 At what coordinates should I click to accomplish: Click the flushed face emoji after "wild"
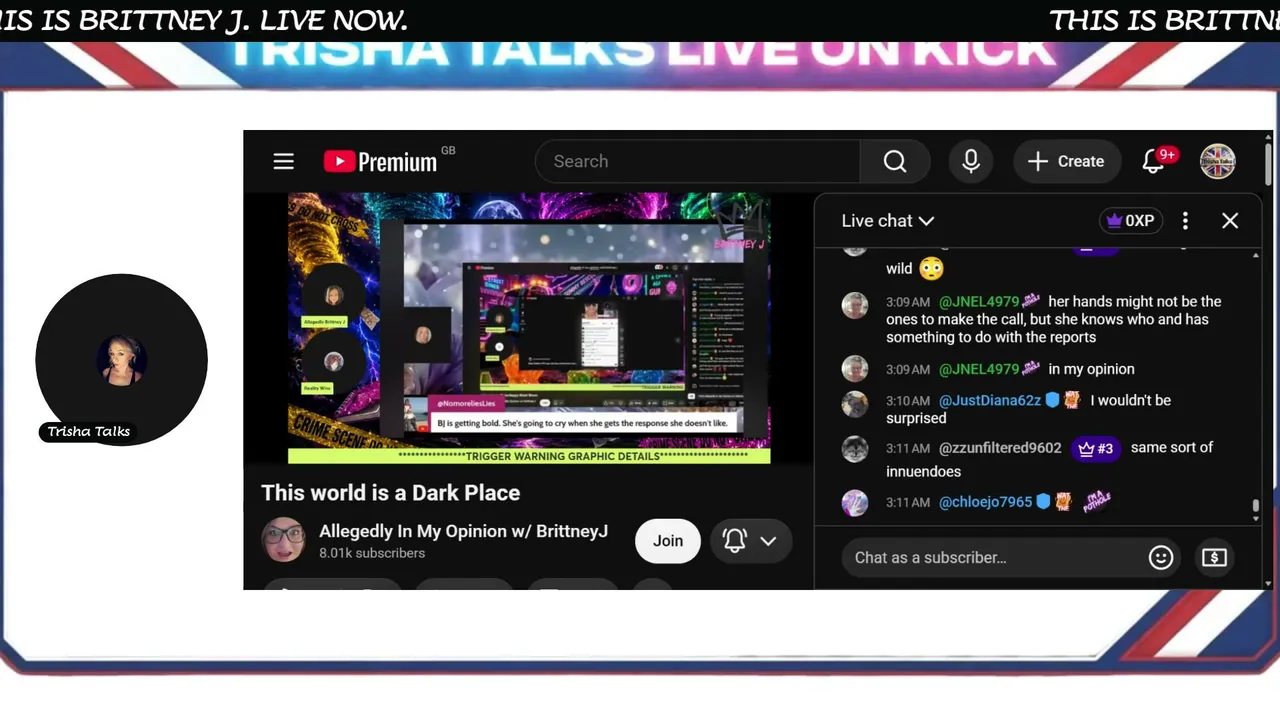[x=931, y=268]
